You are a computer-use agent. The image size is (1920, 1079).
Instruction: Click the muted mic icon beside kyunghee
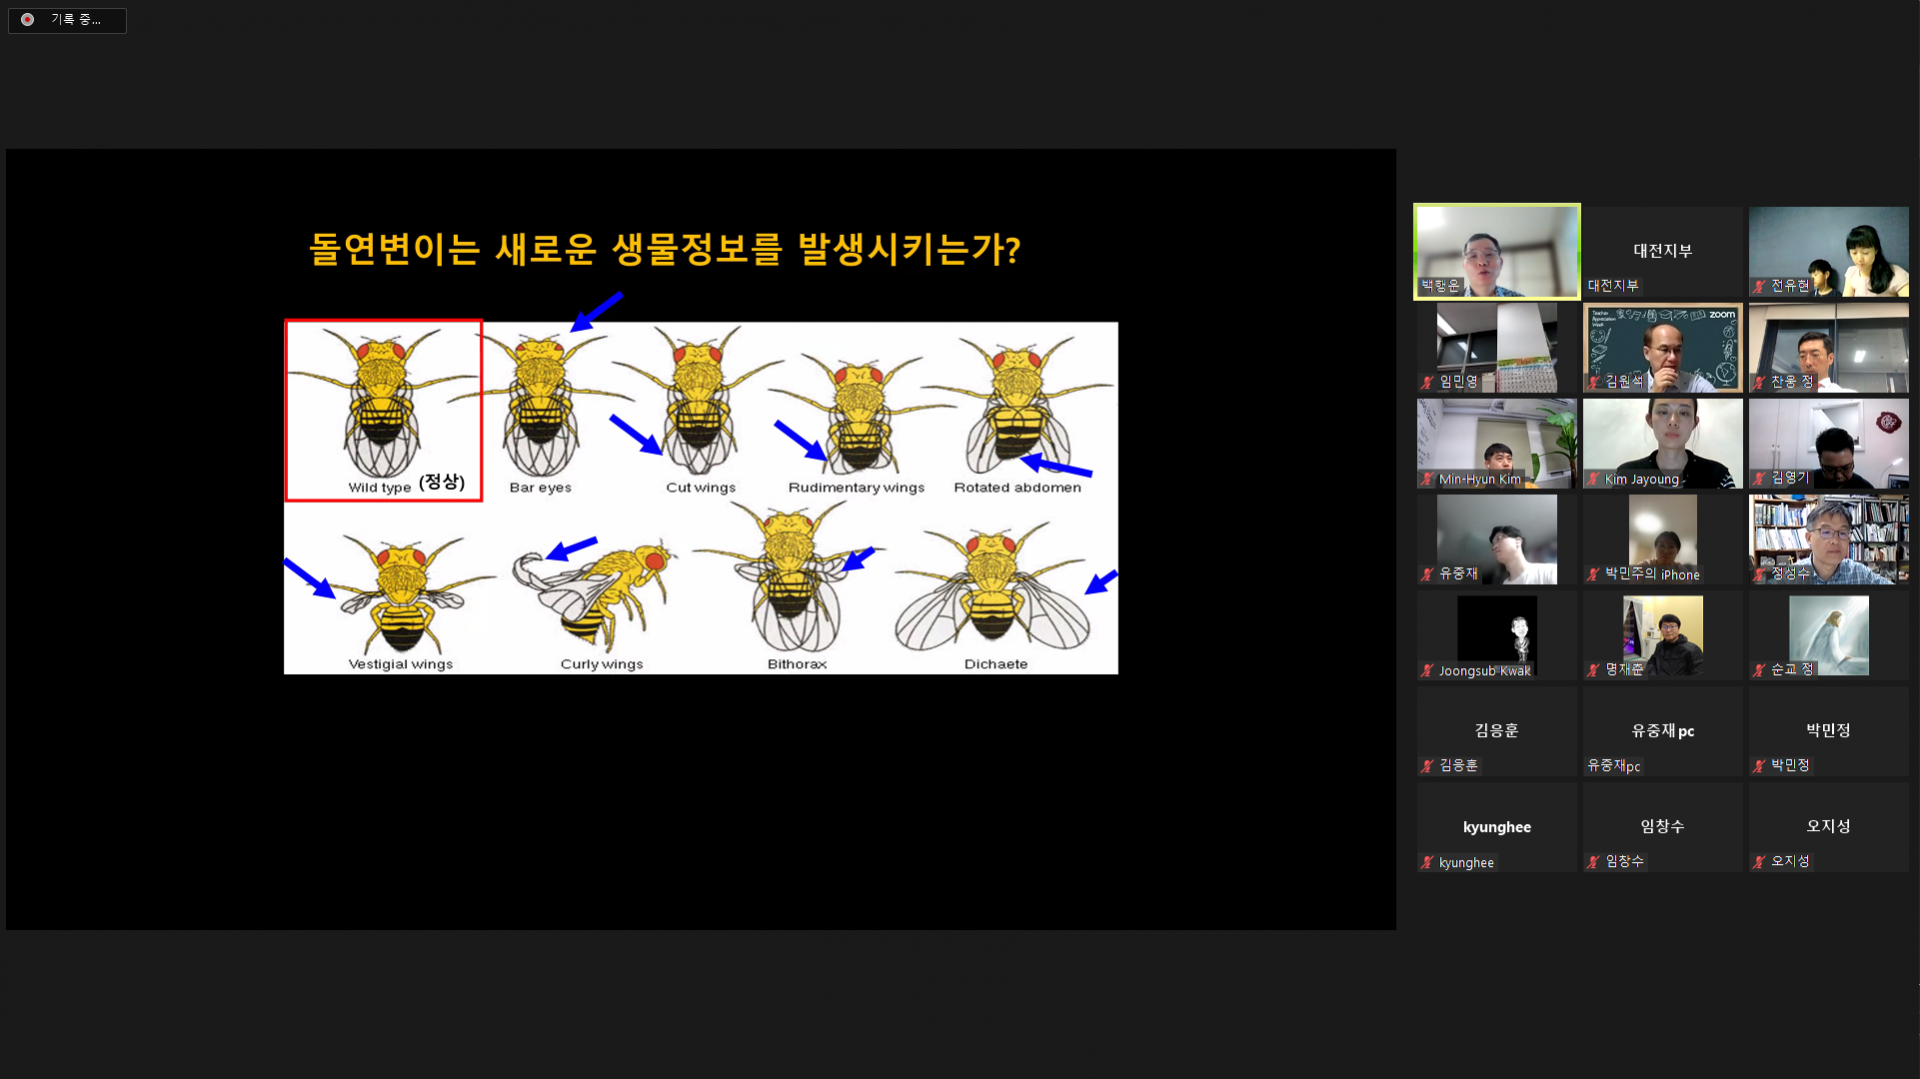[x=1428, y=863]
